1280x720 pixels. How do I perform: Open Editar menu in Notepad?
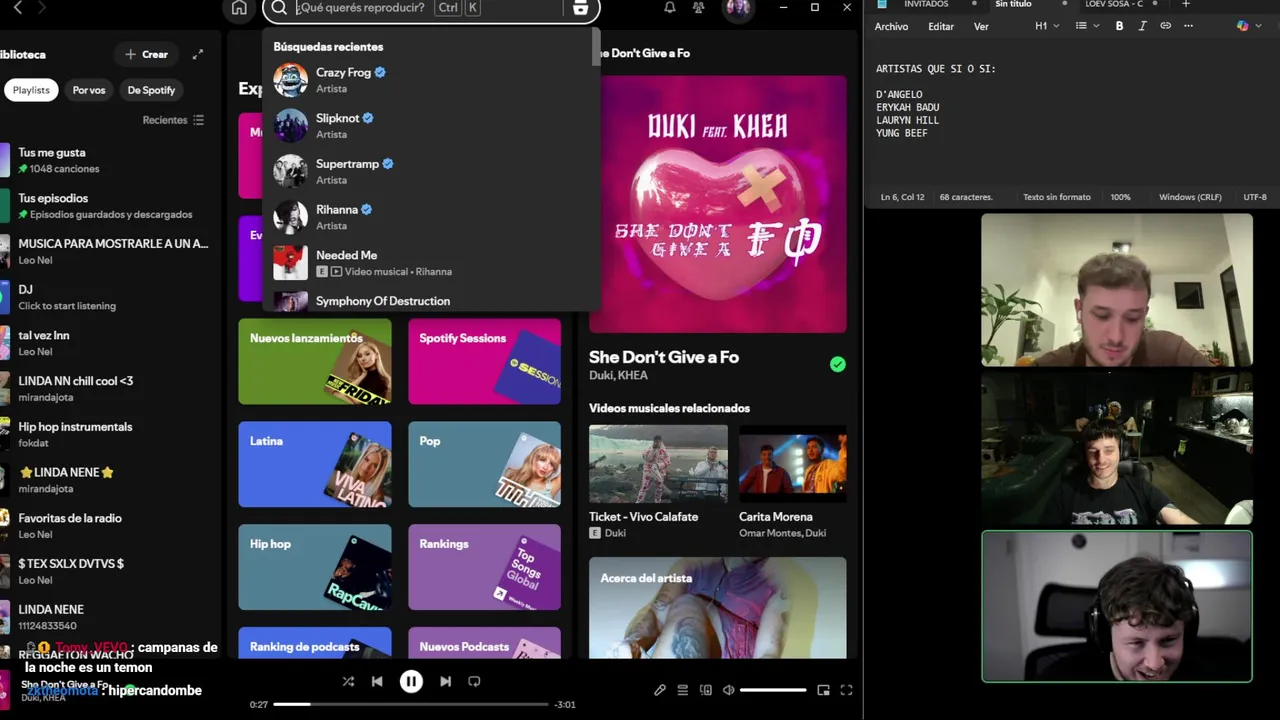tap(941, 26)
